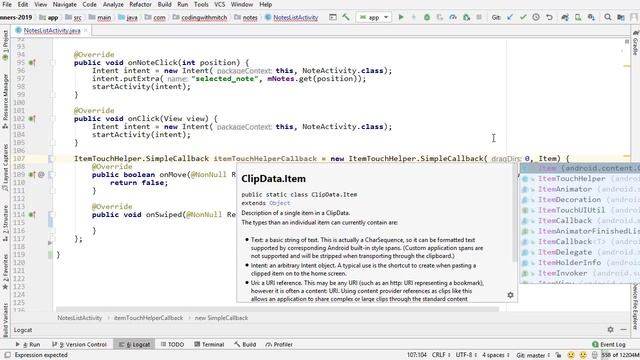Select ItemAnimator in completion list

point(580,189)
